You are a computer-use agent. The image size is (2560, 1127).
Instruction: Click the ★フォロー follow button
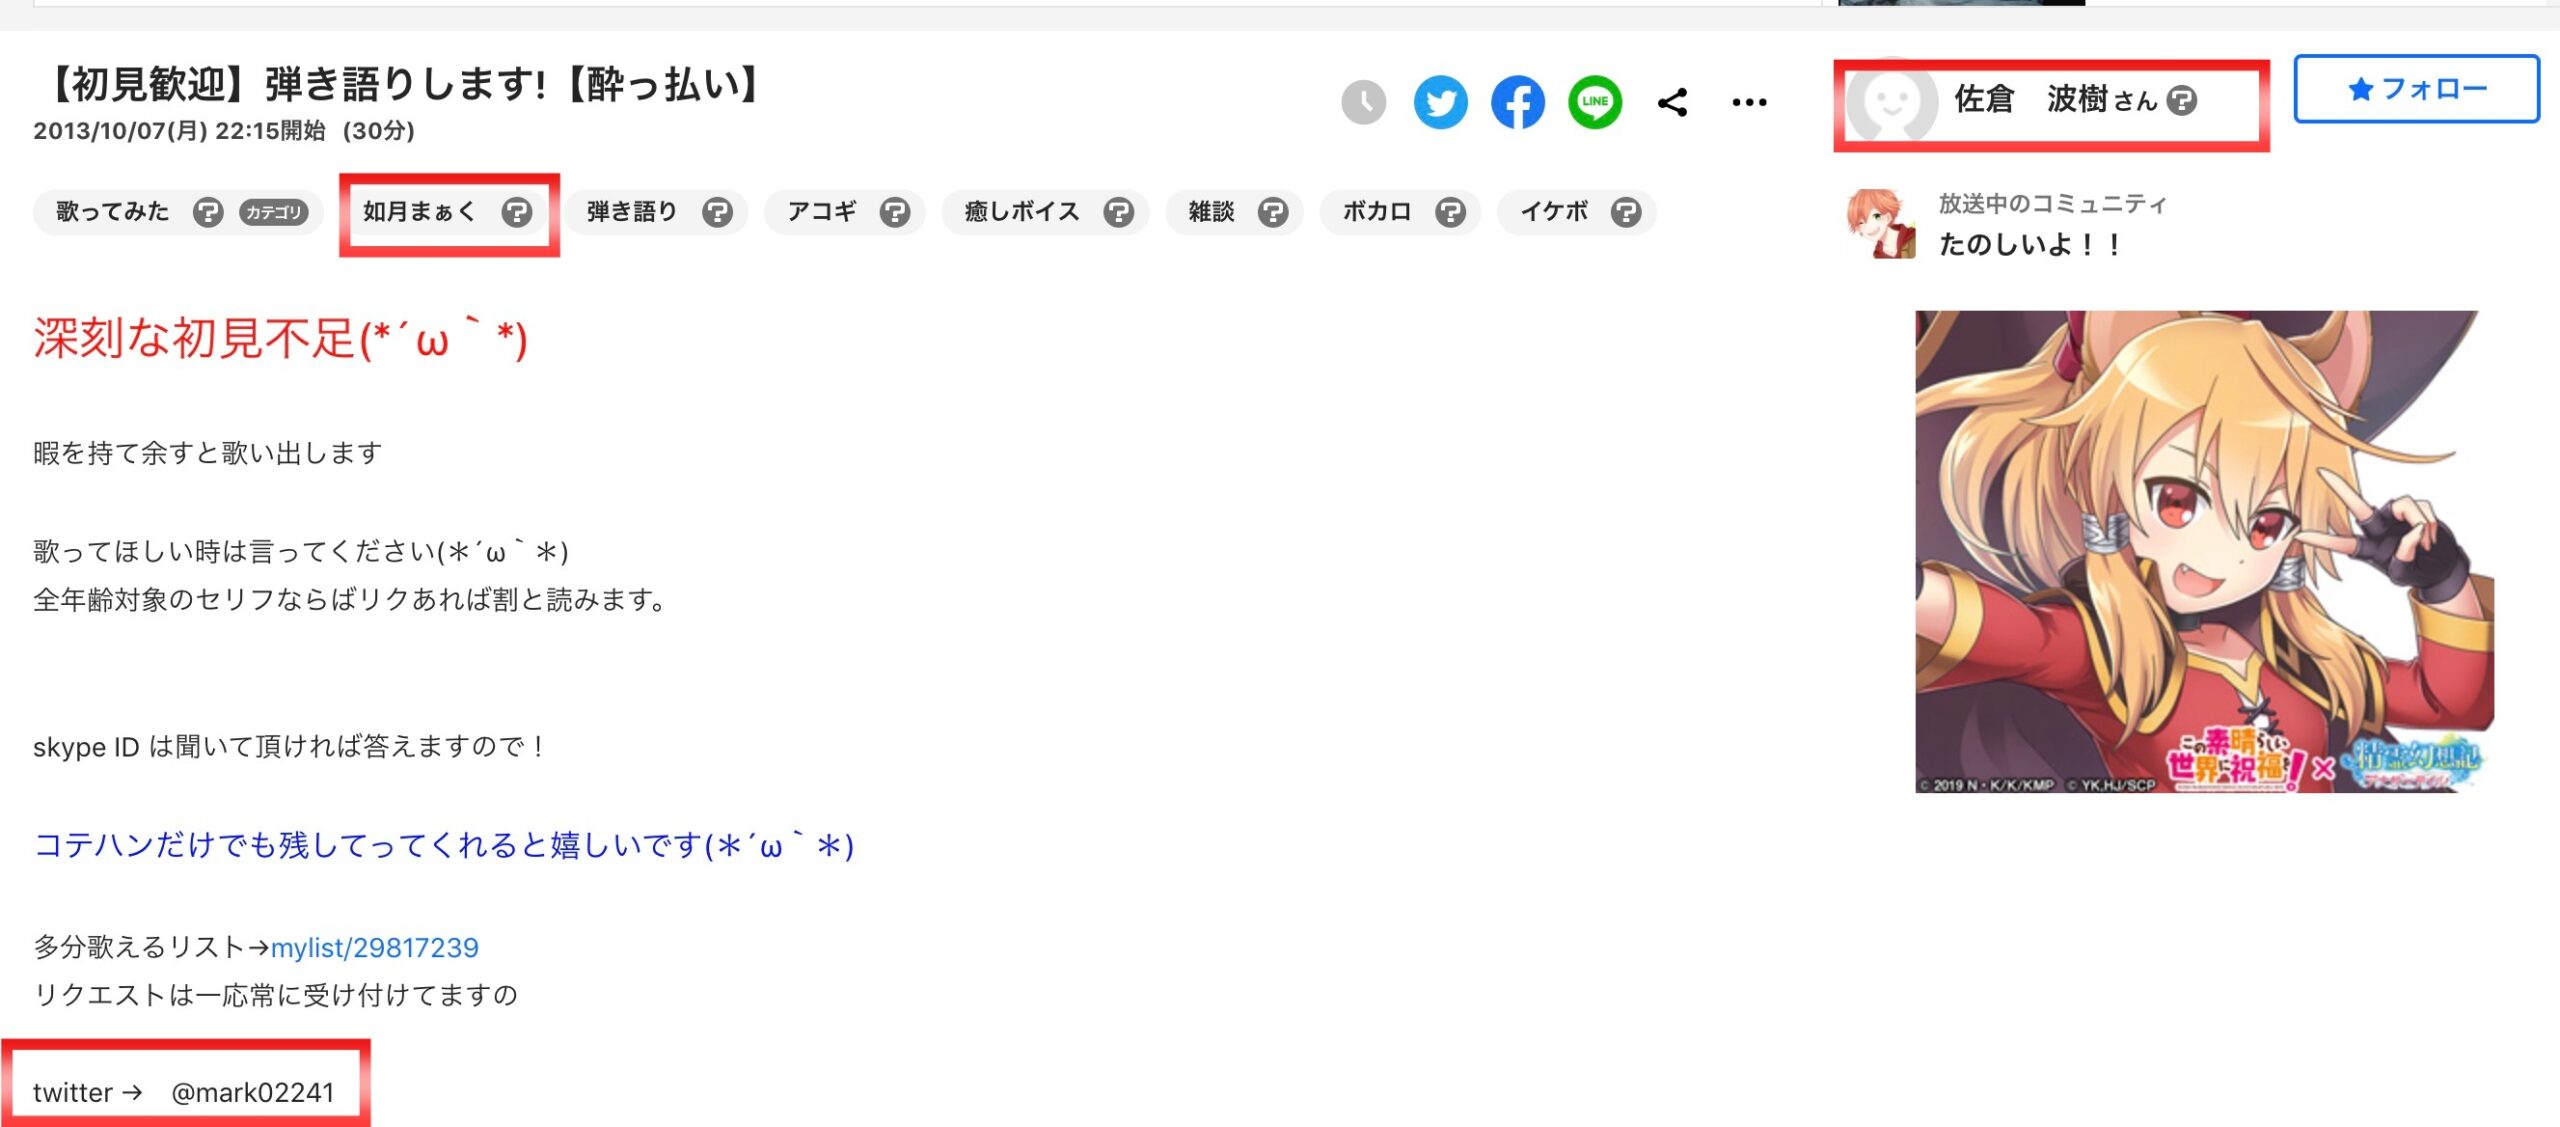pyautogui.click(x=2416, y=89)
